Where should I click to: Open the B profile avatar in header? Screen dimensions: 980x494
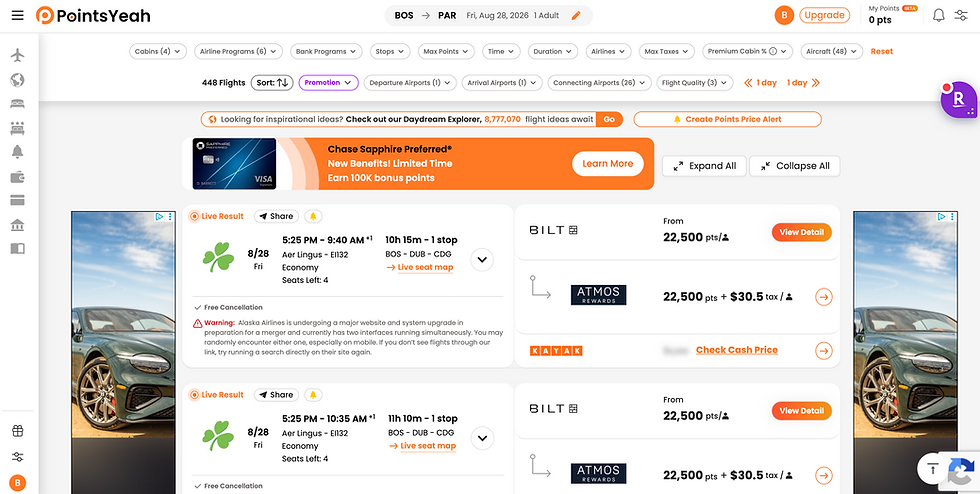pos(784,16)
